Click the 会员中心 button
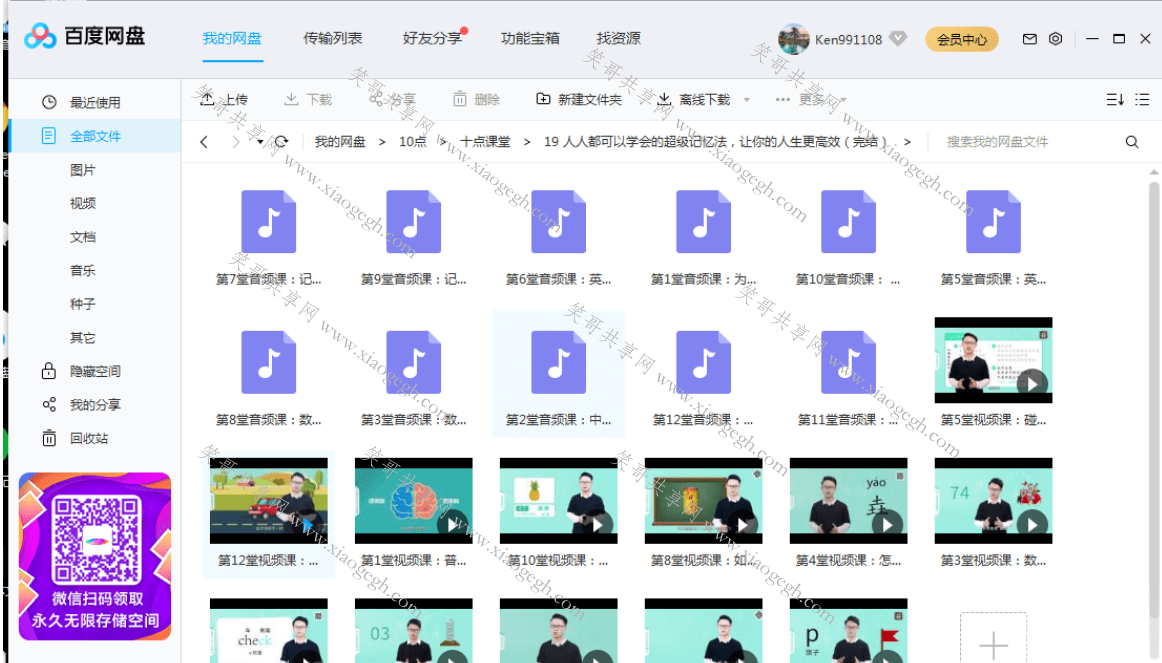Viewport: 1162px width, 663px height. tap(961, 39)
